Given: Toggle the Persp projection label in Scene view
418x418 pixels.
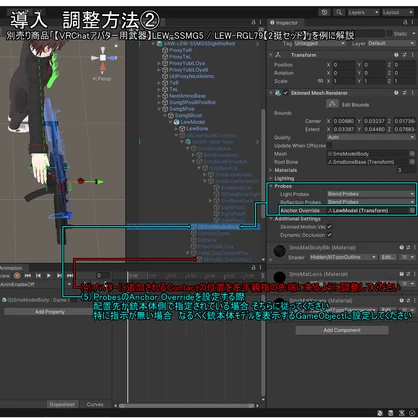Looking at the screenshot, I should (x=102, y=79).
